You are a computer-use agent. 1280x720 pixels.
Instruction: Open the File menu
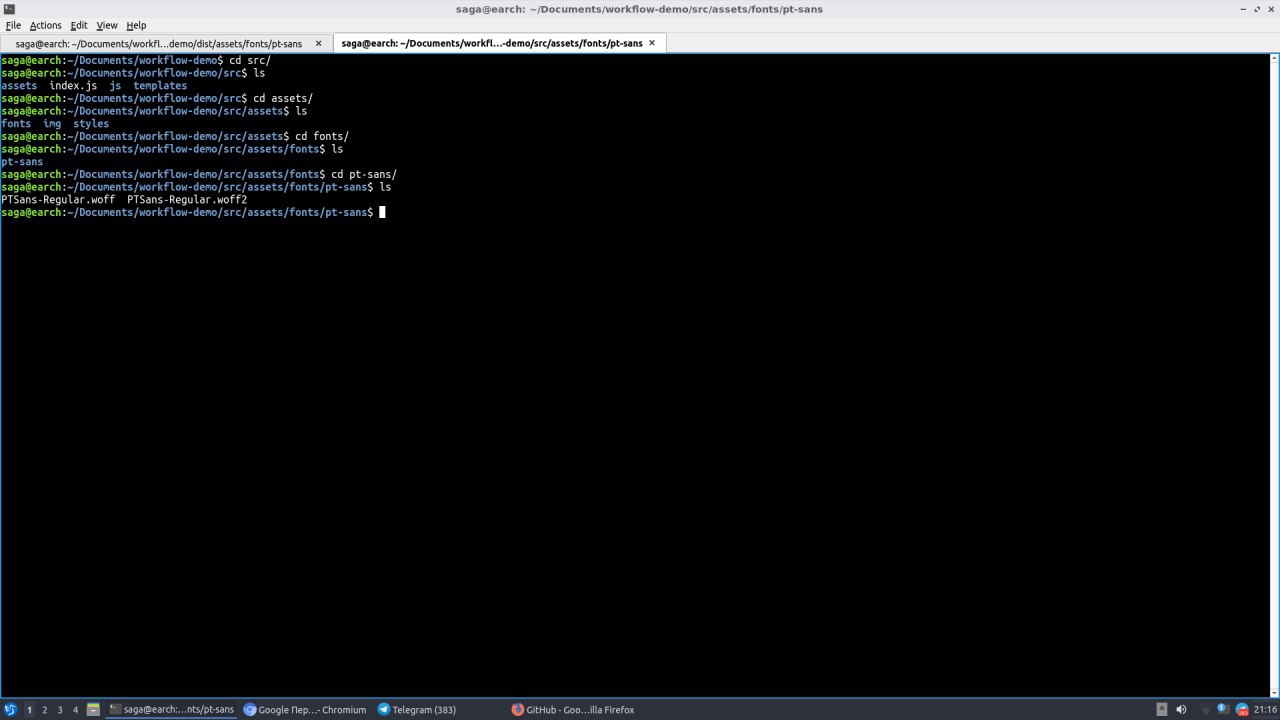click(13, 25)
